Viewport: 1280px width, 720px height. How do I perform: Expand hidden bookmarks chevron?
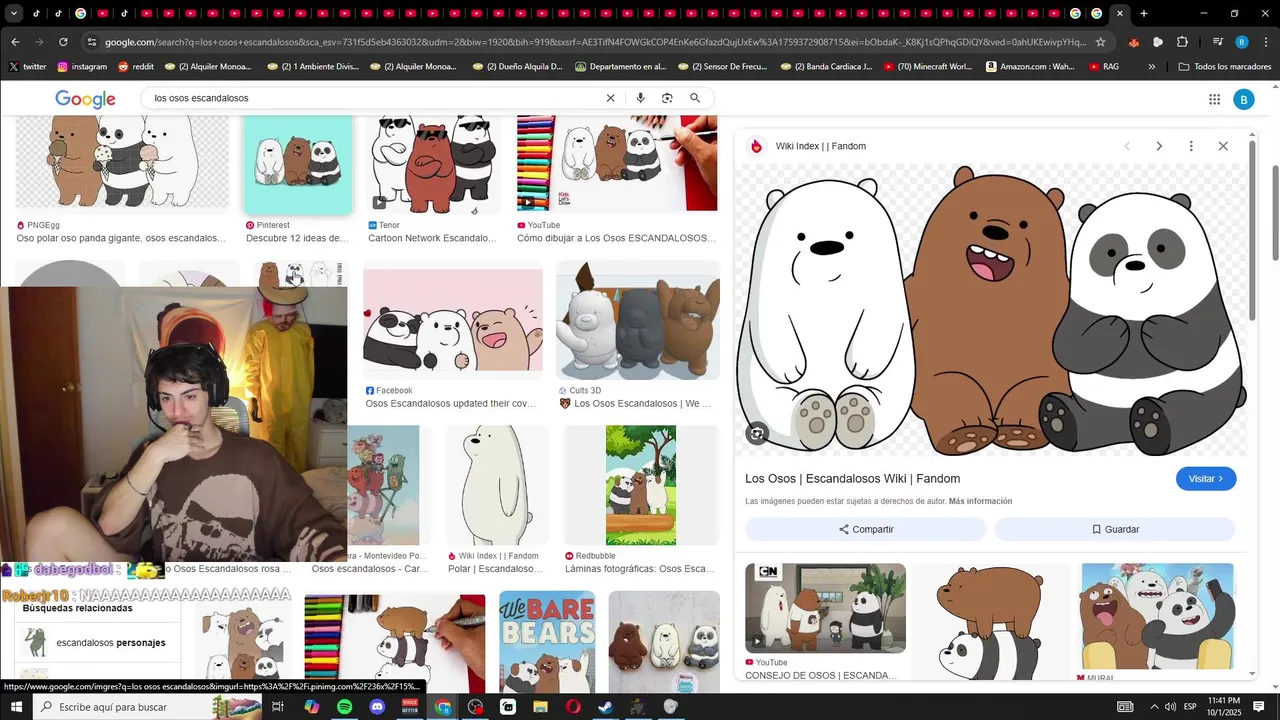tap(1151, 67)
